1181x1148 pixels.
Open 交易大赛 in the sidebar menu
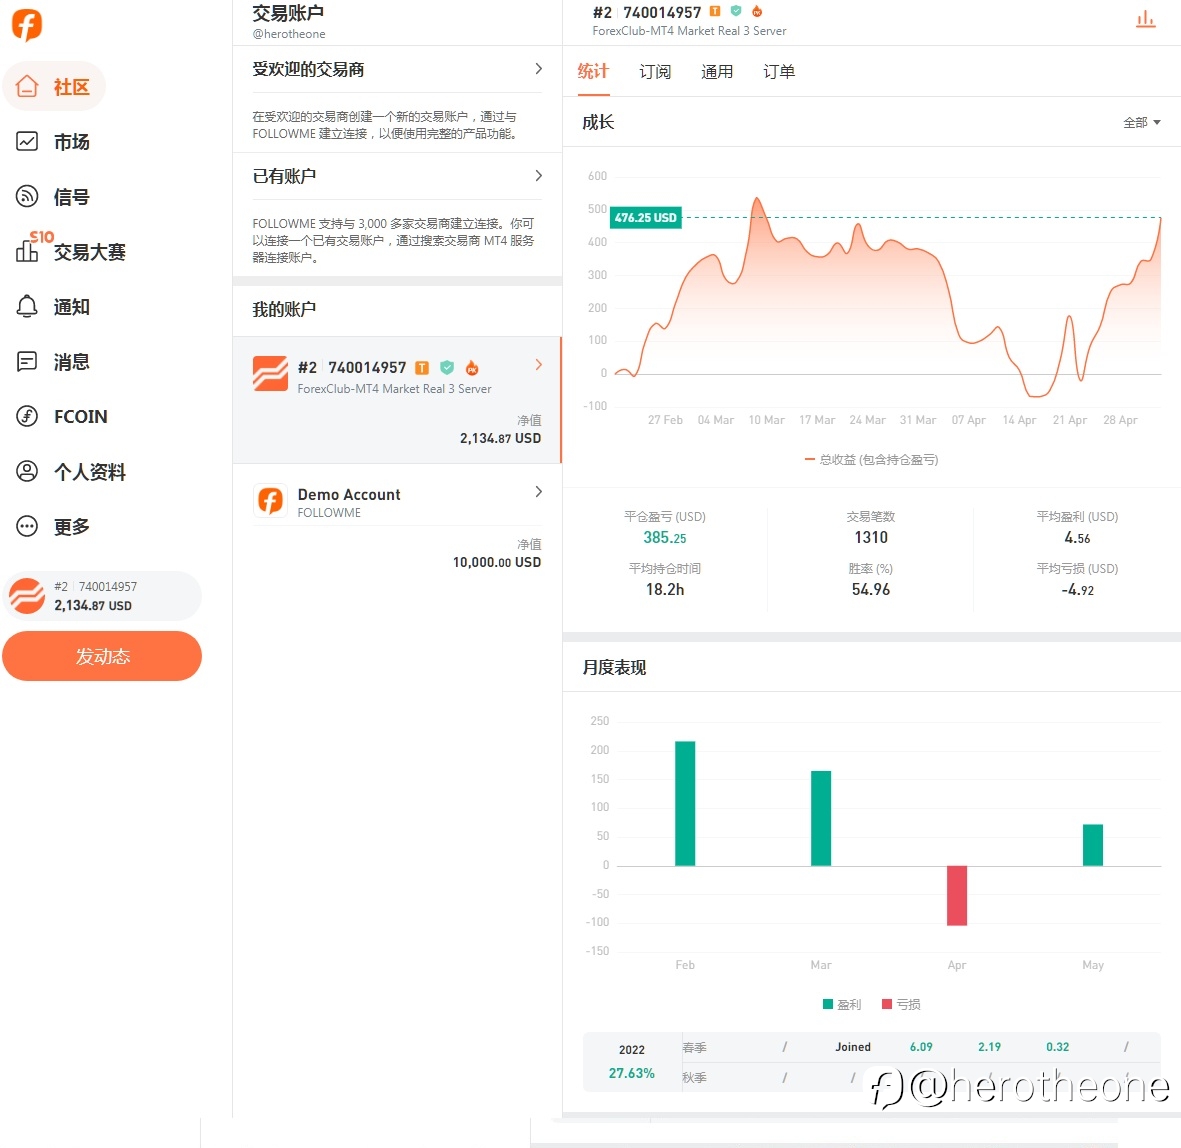point(90,252)
